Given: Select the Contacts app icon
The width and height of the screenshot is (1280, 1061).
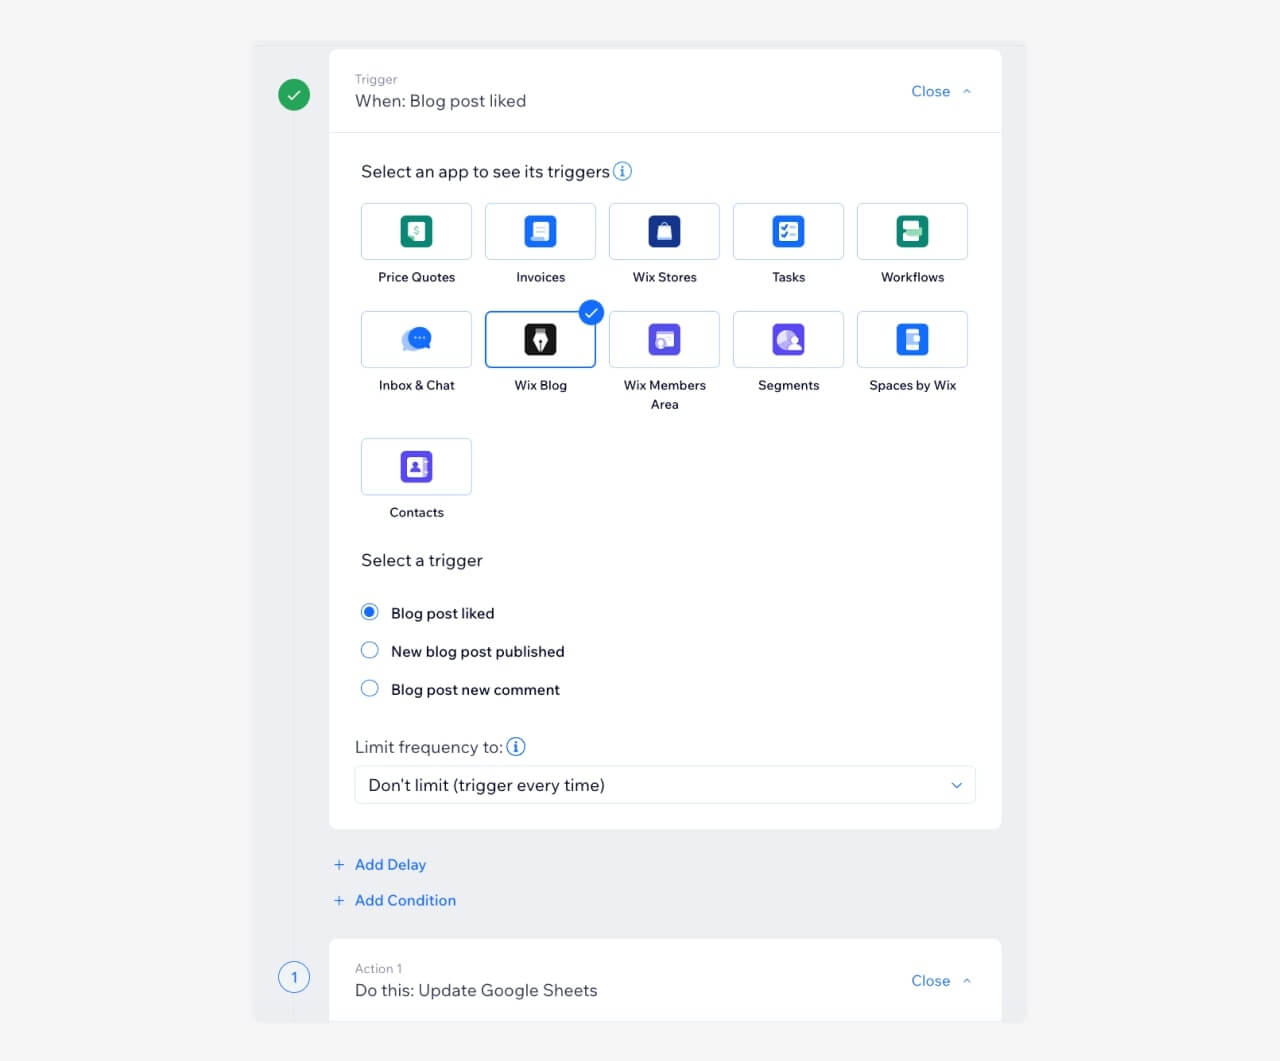Looking at the screenshot, I should coord(416,466).
